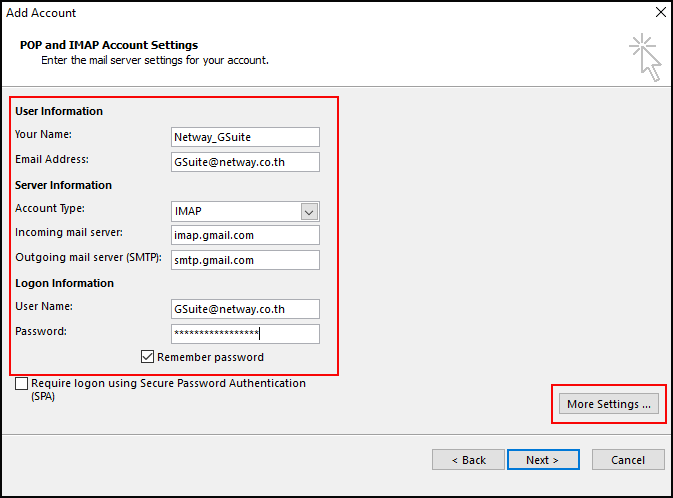Viewport: 673px width, 498px height.
Task: Open More Settings
Action: 609,404
